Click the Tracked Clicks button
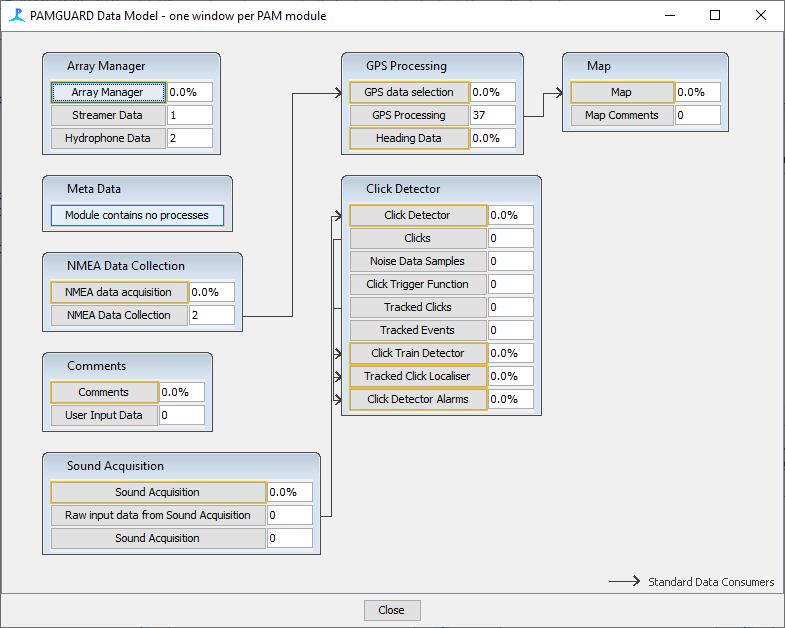This screenshot has height=628, width=785. (418, 307)
